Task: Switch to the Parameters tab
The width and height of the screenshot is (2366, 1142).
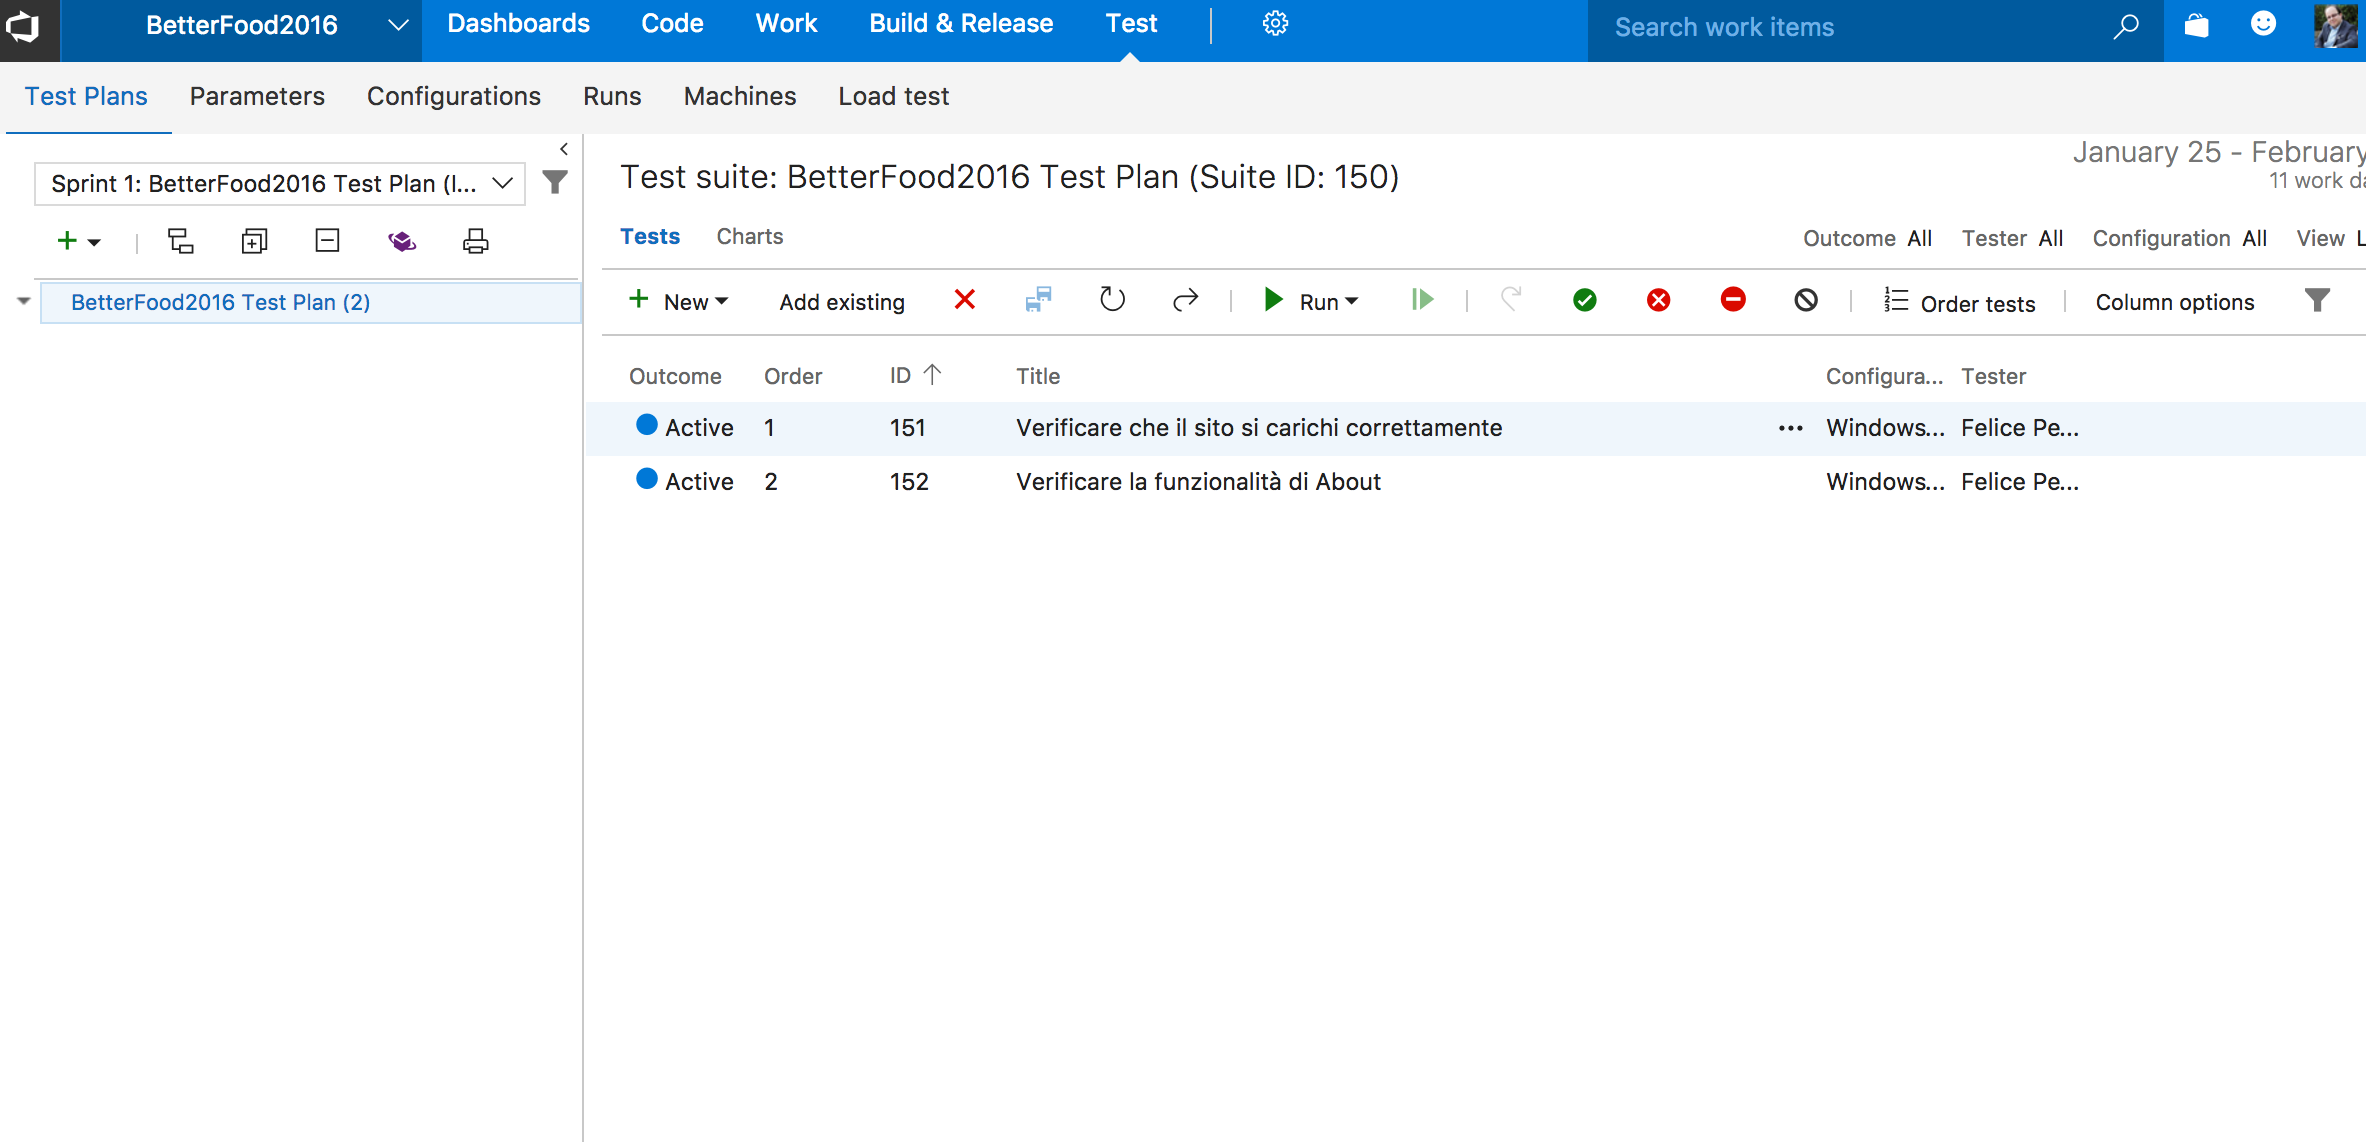Action: [257, 96]
